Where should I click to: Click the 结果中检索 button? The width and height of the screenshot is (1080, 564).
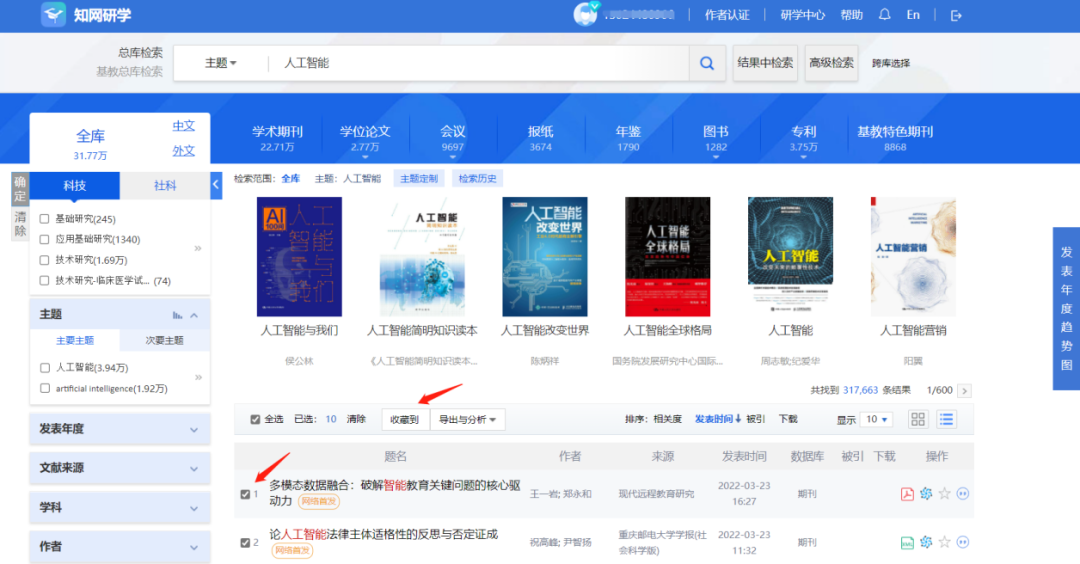pyautogui.click(x=765, y=63)
